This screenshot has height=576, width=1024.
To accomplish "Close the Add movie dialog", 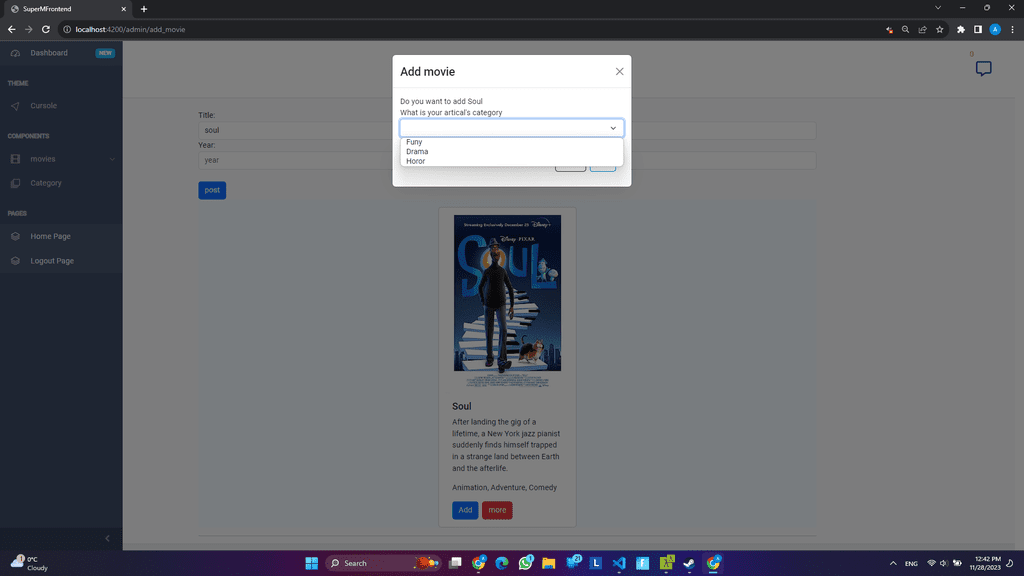I will 619,71.
